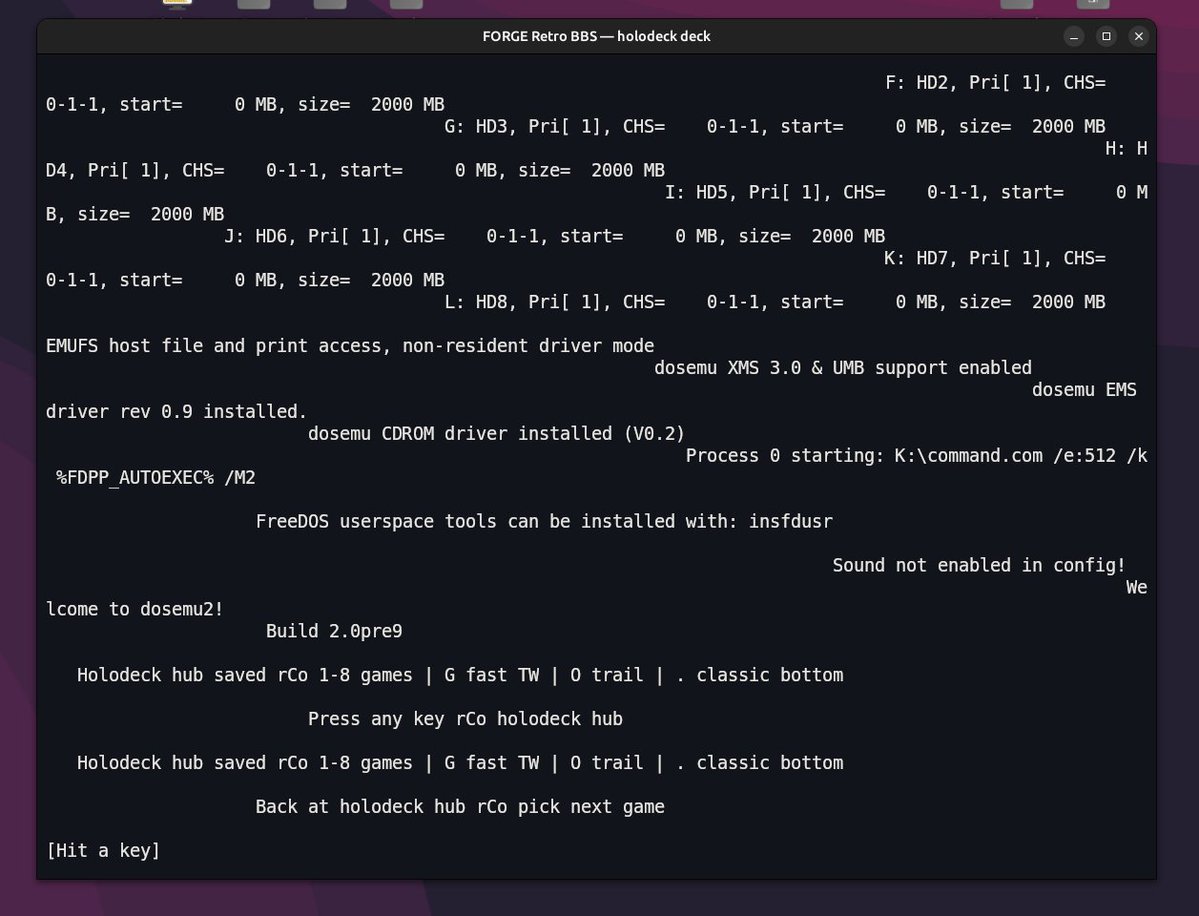Click the 'I: HD5, Pri[ 1]' drive entry
The image size is (1199, 916).
pyautogui.click(x=906, y=192)
